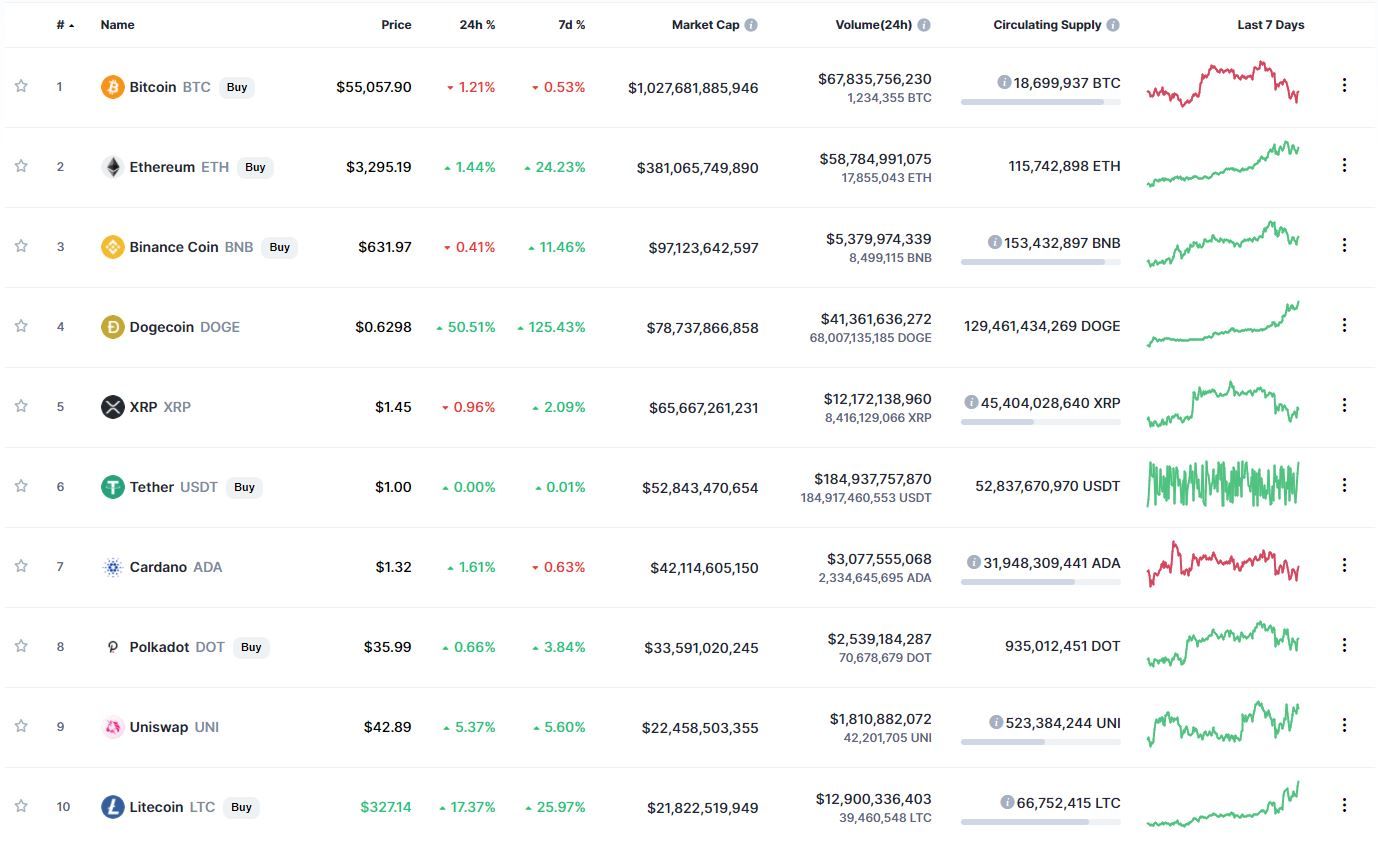This screenshot has height=845, width=1378.
Task: Click the Cardano logo icon
Action: pos(113,567)
